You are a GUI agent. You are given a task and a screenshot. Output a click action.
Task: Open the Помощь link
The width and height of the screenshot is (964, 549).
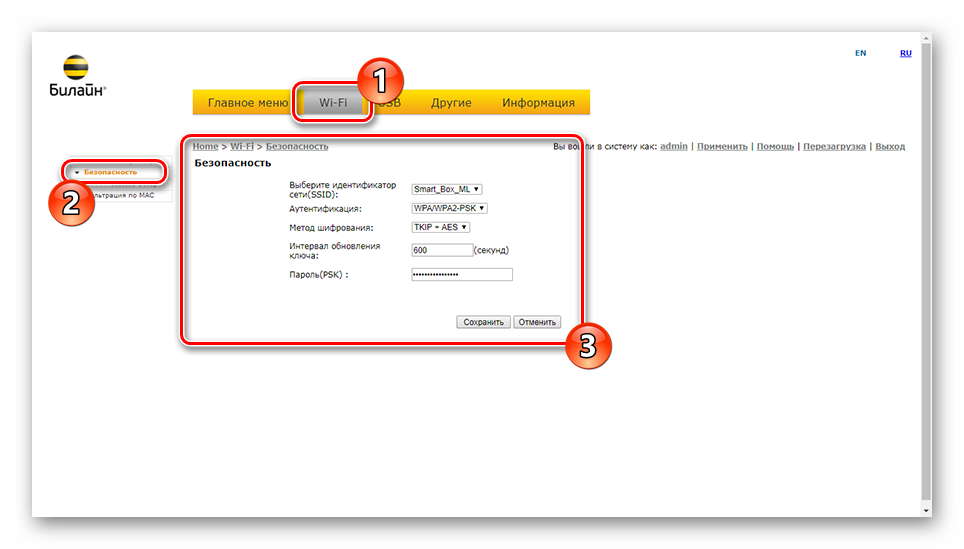point(775,146)
